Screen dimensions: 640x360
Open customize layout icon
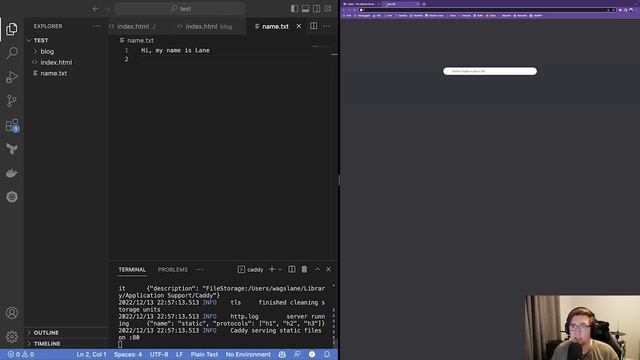(327, 9)
